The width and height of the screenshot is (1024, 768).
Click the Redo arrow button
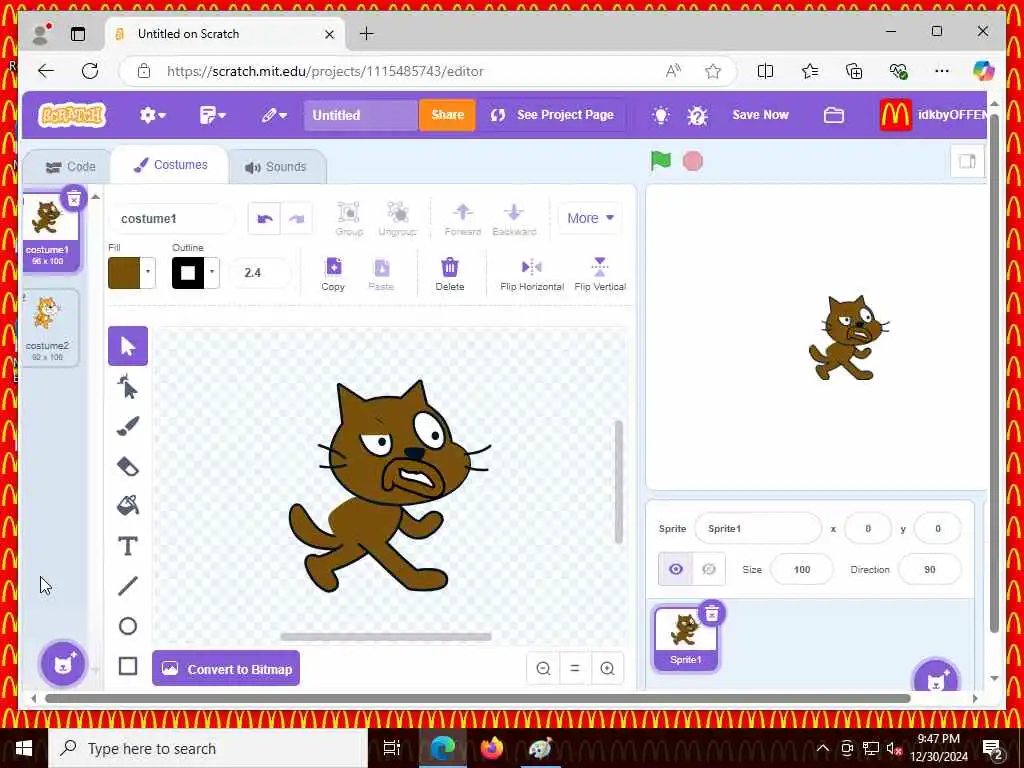click(x=296, y=219)
